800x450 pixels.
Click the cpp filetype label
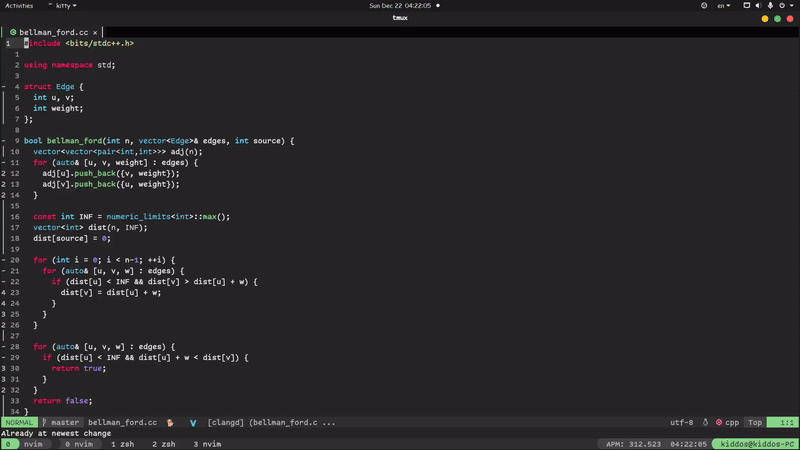tap(732, 422)
